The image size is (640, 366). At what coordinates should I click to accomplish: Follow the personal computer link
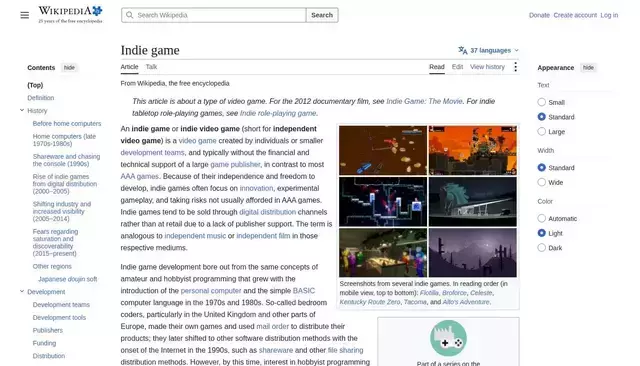coord(211,291)
